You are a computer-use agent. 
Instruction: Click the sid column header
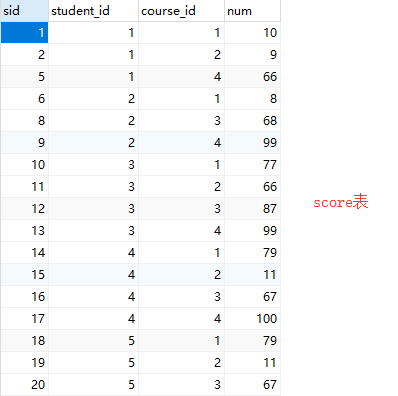[x=24, y=11]
